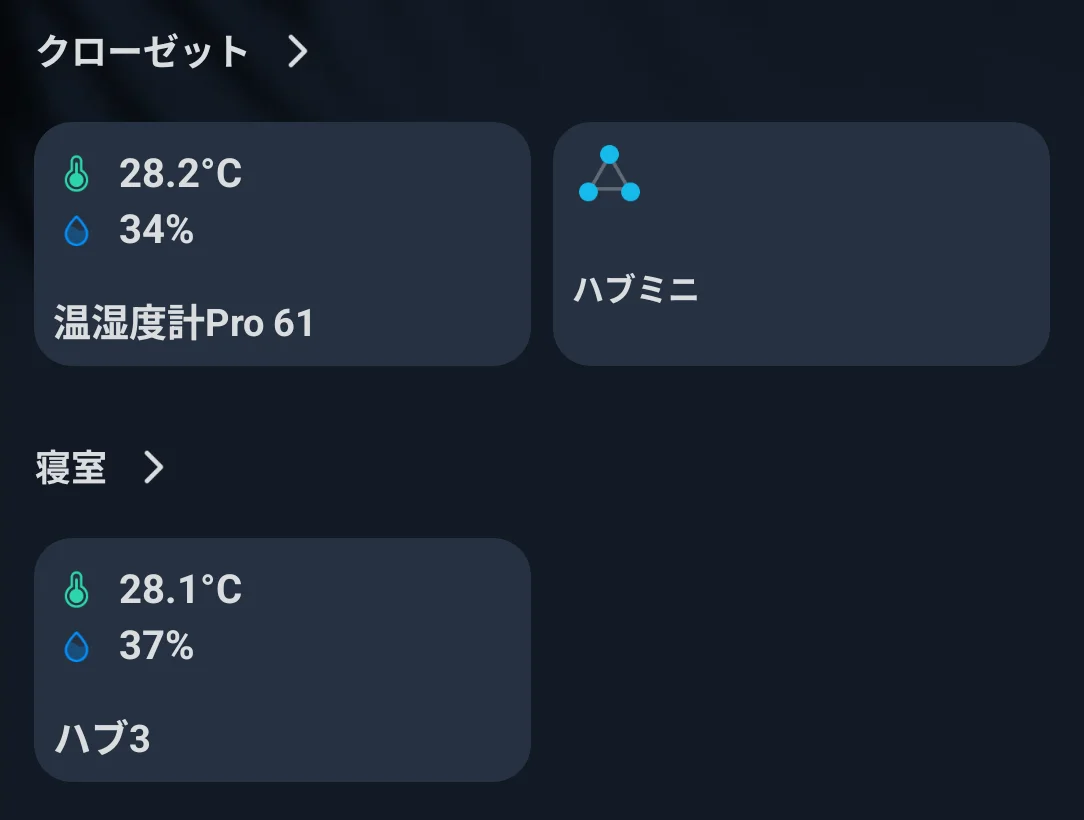Select the ハブミニ label text
The width and height of the screenshot is (1084, 820).
635,290
